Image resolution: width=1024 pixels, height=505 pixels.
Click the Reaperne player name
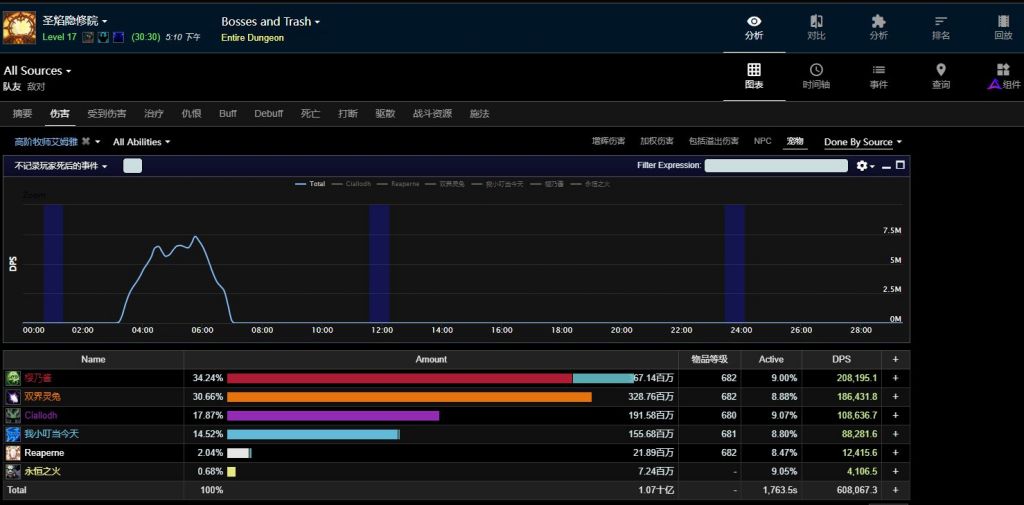(x=44, y=453)
